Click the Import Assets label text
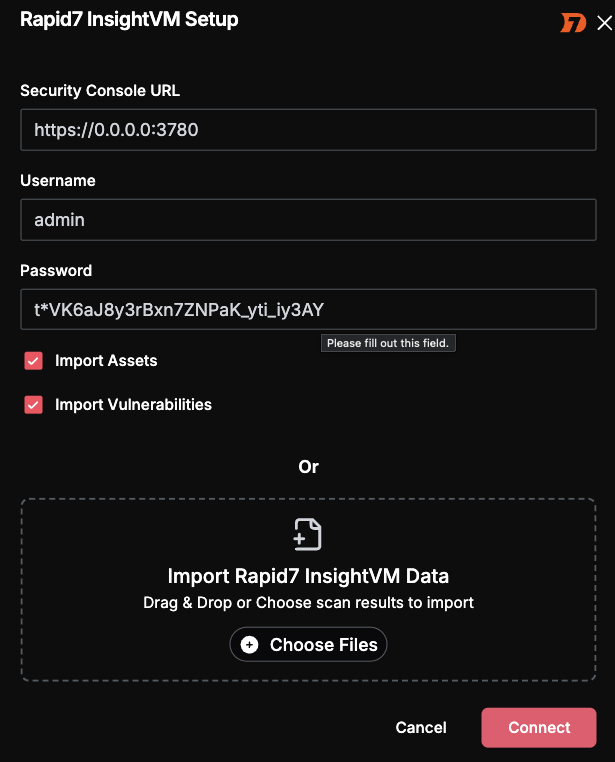Viewport: 615px width, 762px height. pyautogui.click(x=106, y=361)
